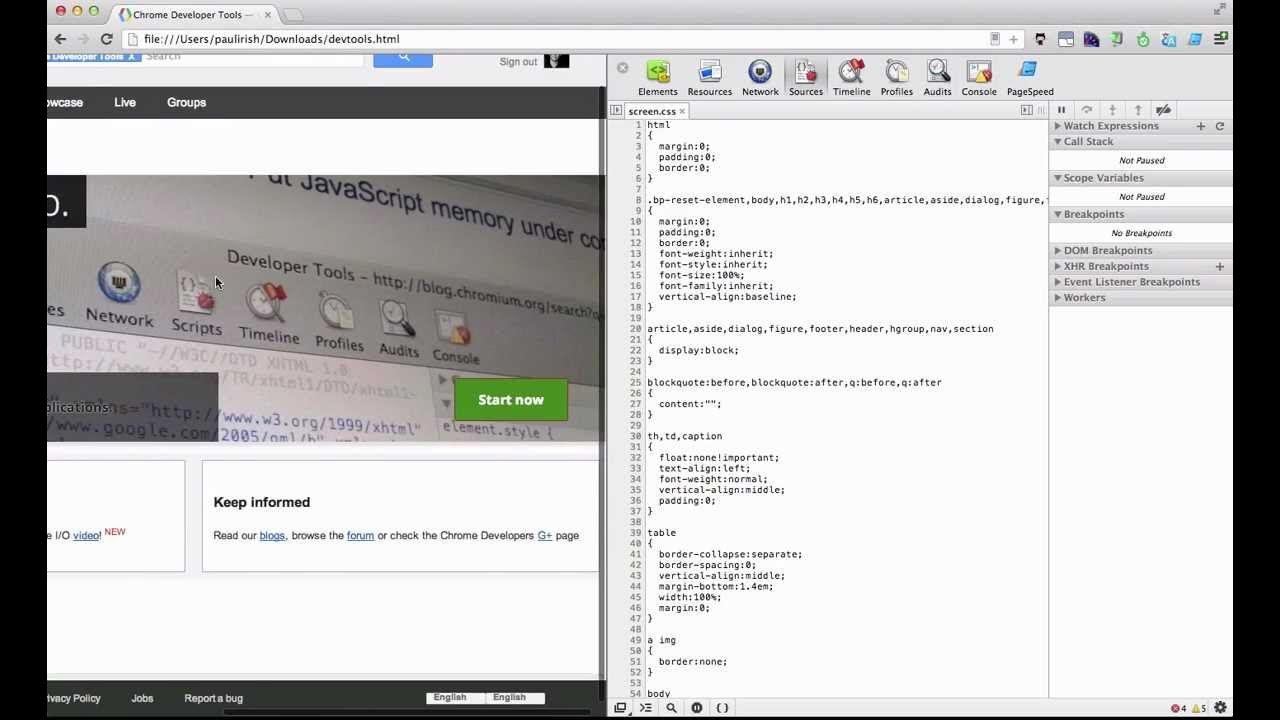Click the Step into button
The width and height of the screenshot is (1280, 720).
1112,110
